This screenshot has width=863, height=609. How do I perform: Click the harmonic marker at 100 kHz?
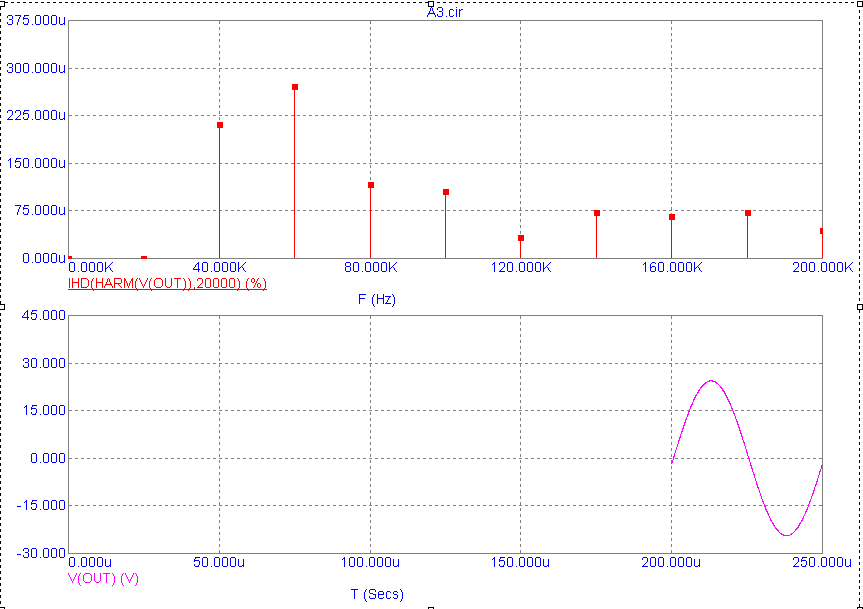click(x=446, y=192)
